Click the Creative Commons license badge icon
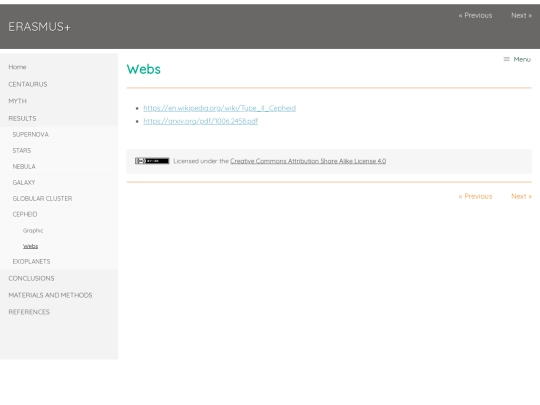The width and height of the screenshot is (540, 405). click(152, 161)
